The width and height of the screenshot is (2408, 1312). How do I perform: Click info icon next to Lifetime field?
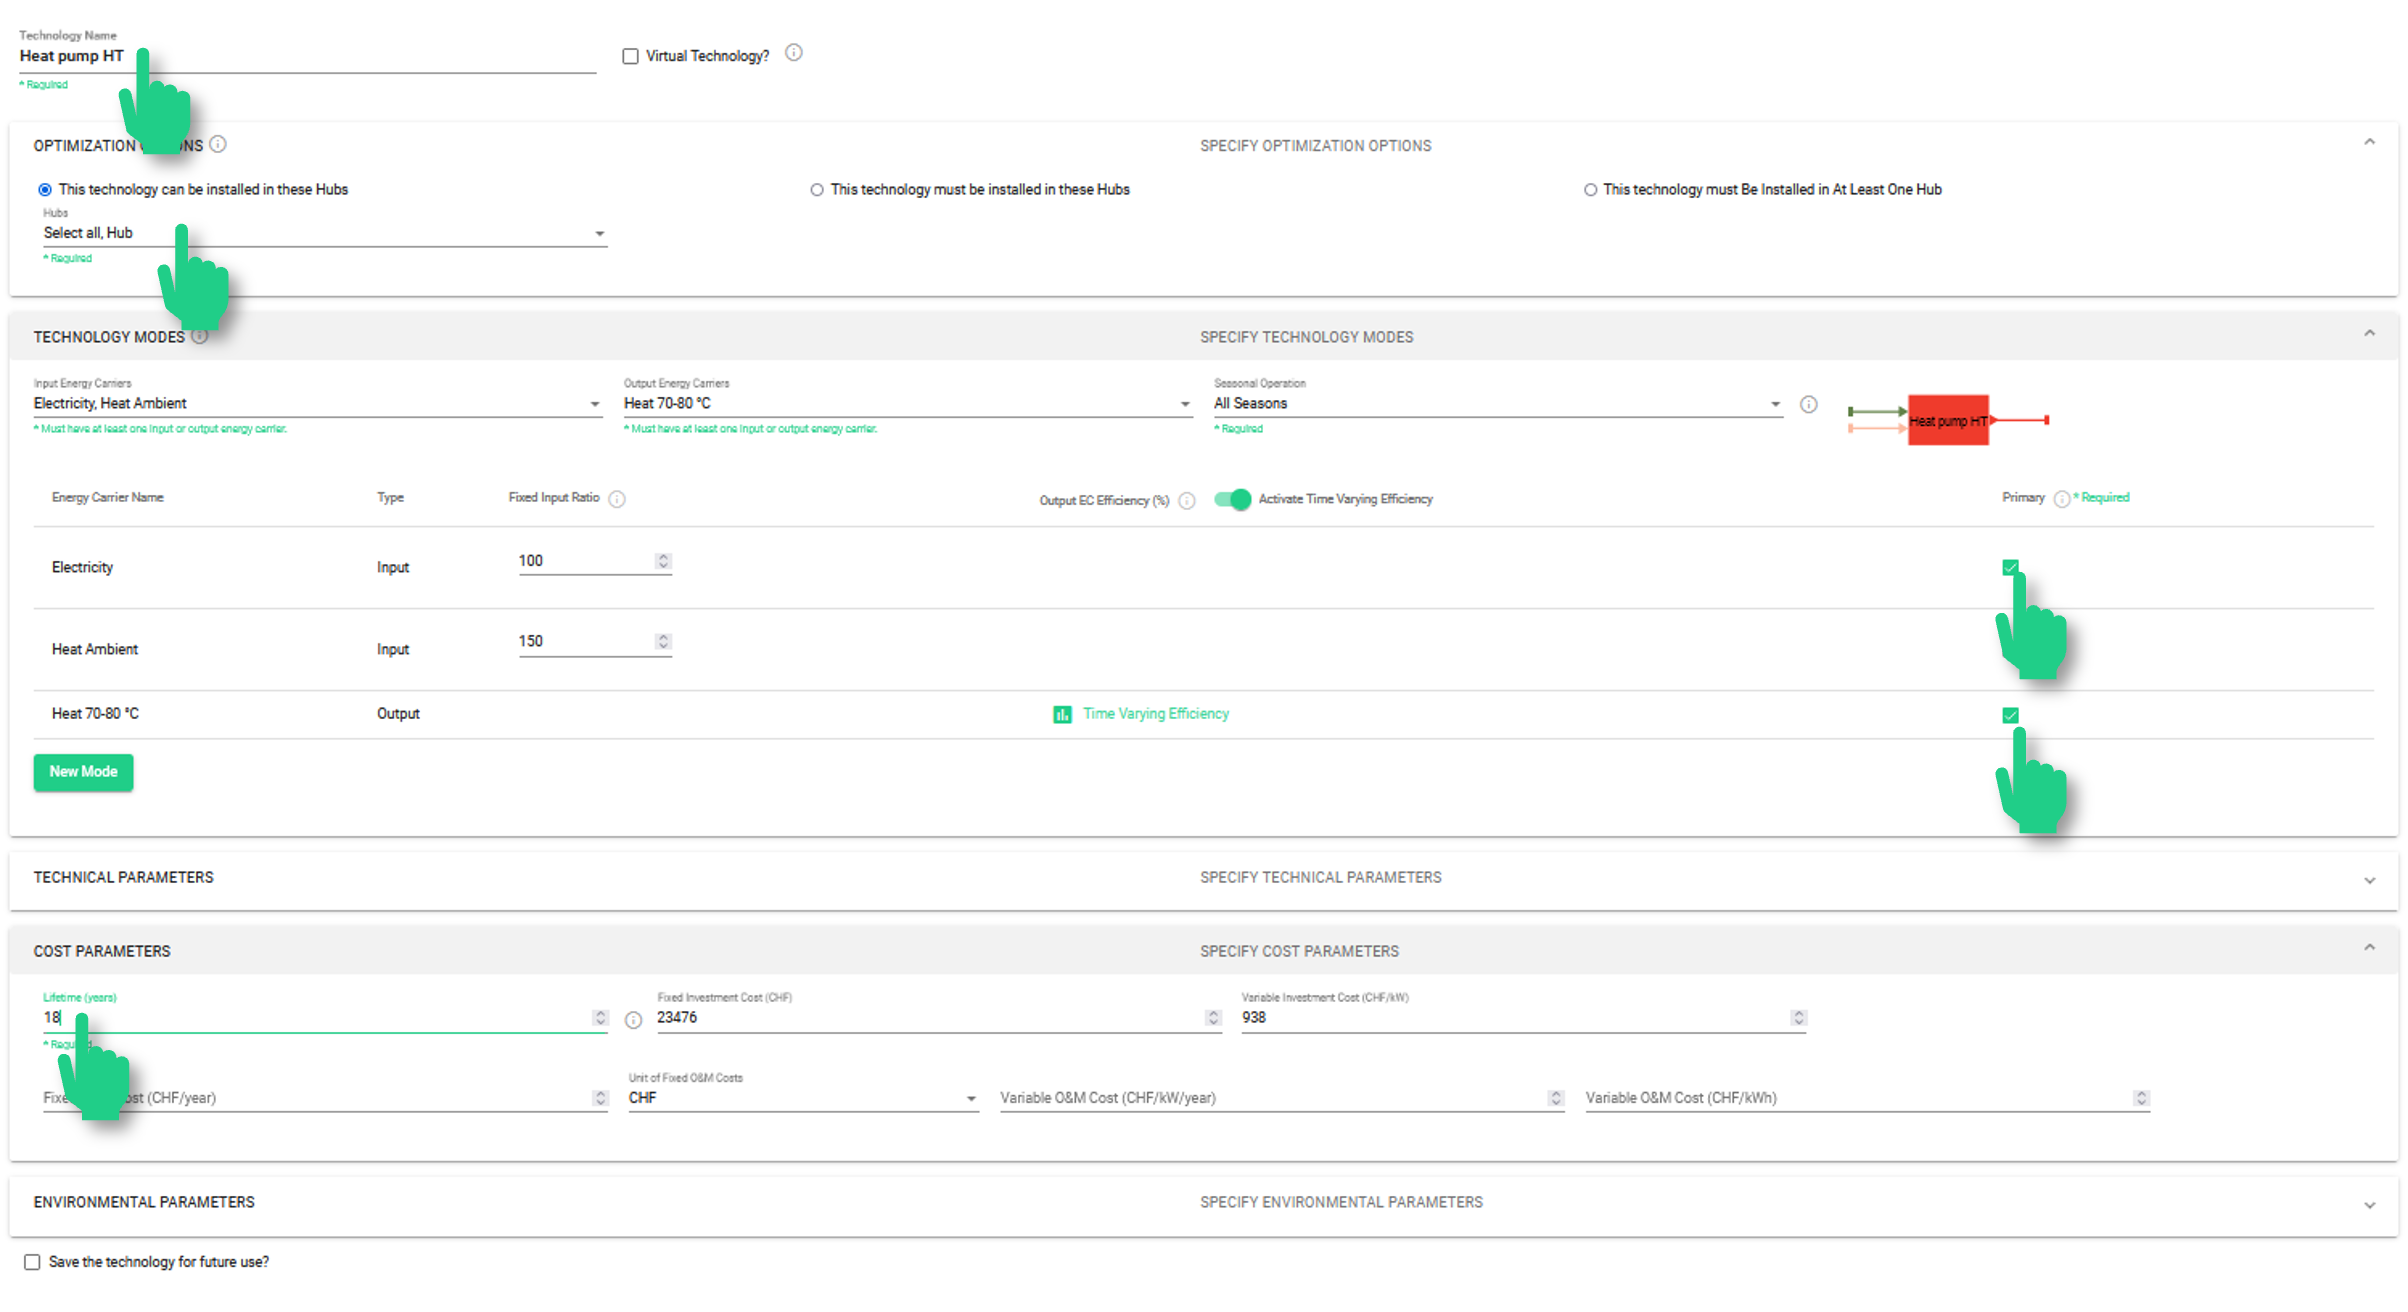click(633, 1020)
